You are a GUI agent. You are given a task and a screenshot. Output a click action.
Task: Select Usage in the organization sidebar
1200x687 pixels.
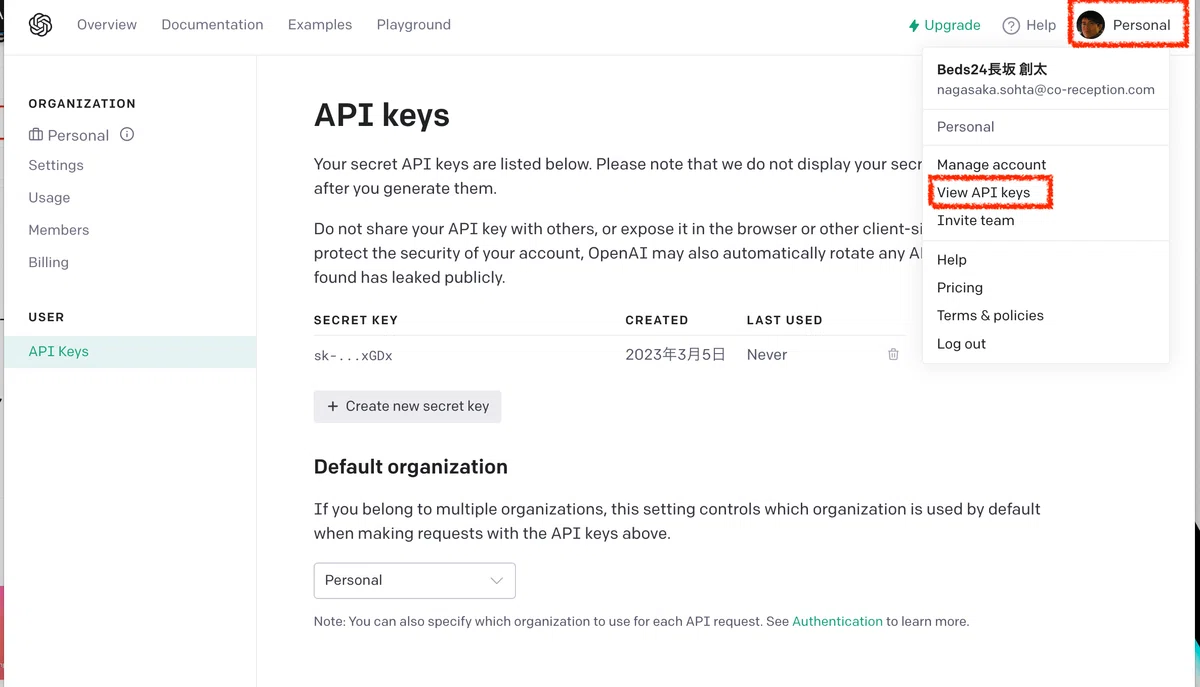click(49, 197)
